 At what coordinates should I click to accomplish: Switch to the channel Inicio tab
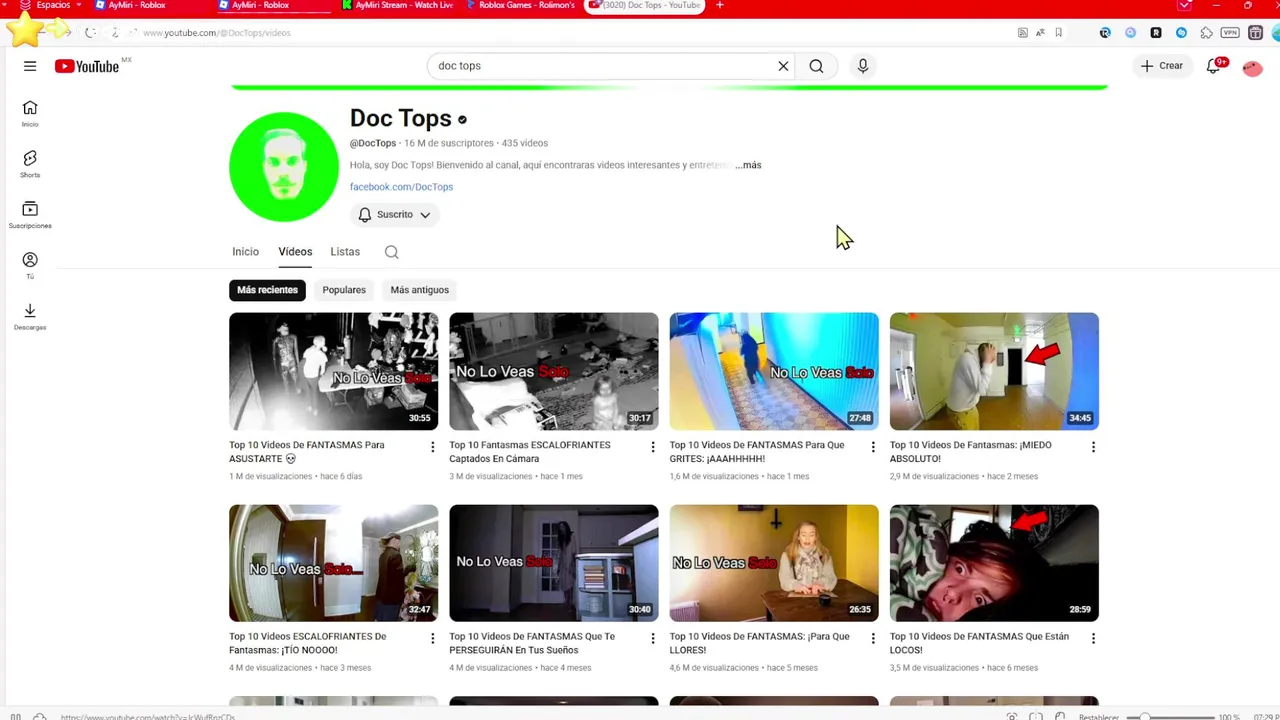245,252
